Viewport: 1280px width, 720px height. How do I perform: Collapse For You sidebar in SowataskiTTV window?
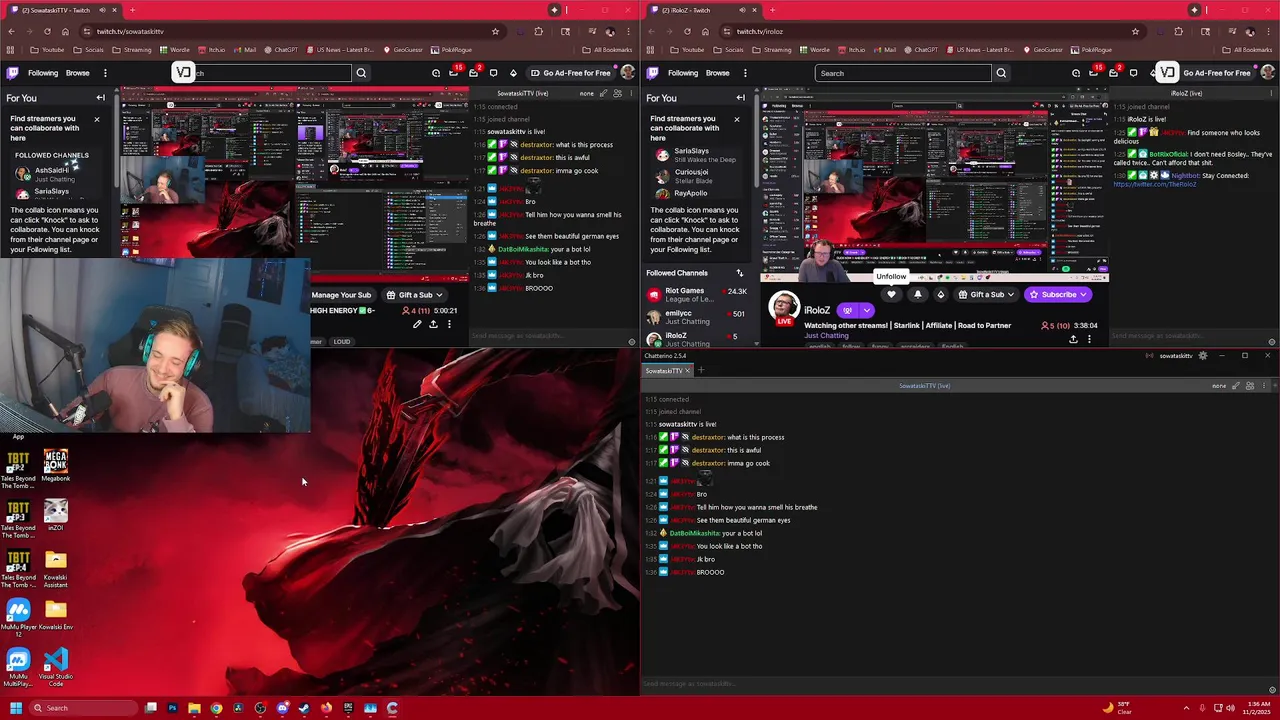click(100, 98)
